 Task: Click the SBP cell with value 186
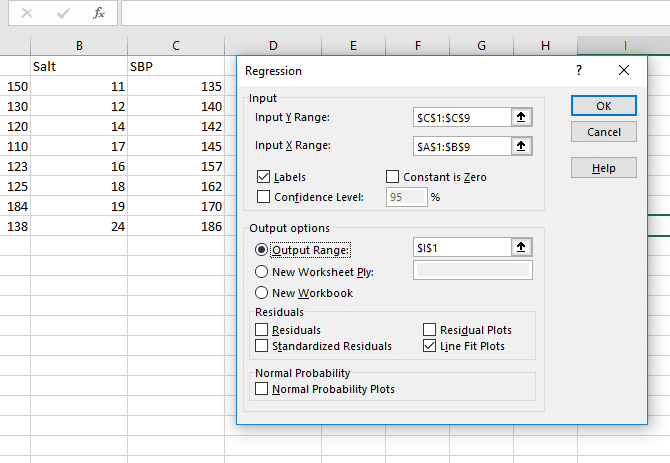176,226
